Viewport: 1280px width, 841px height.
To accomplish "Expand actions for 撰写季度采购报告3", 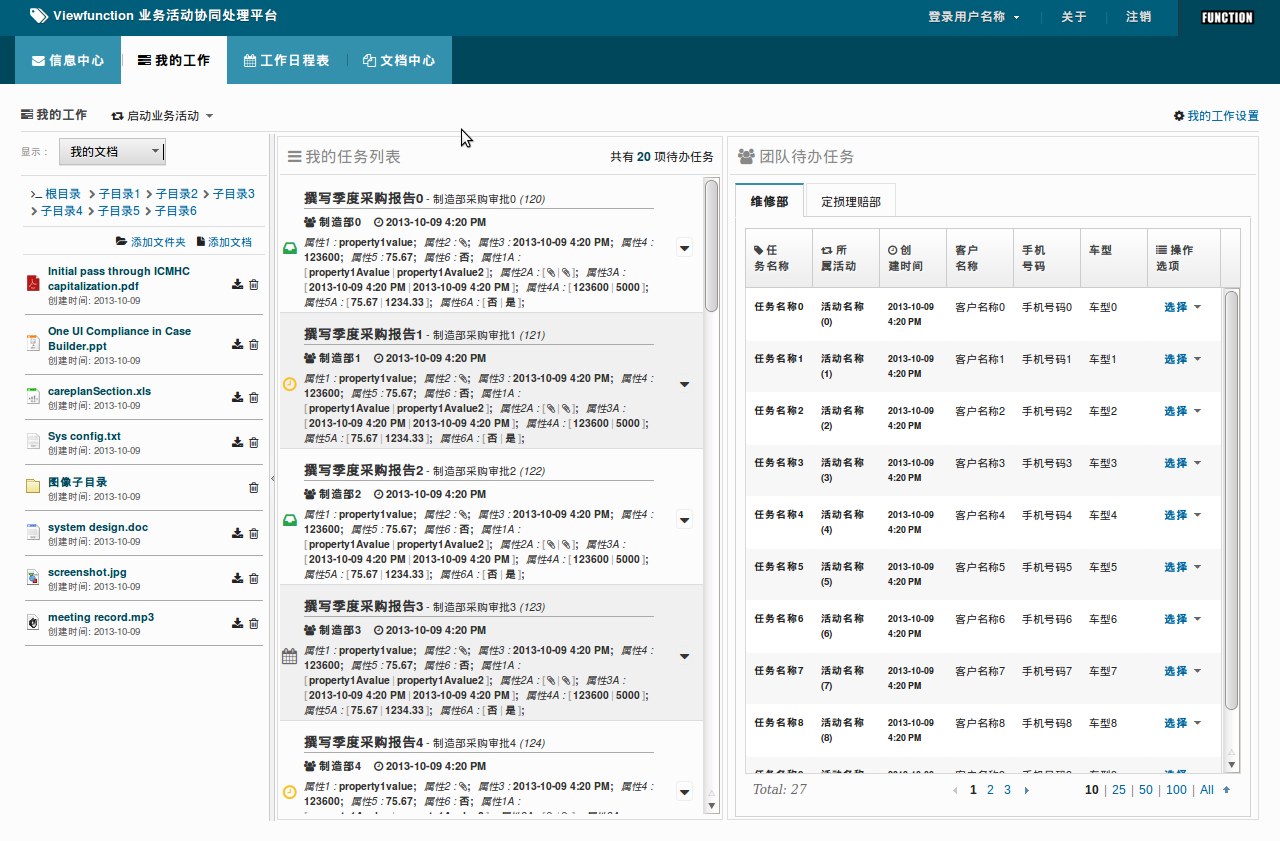I will 685,656.
